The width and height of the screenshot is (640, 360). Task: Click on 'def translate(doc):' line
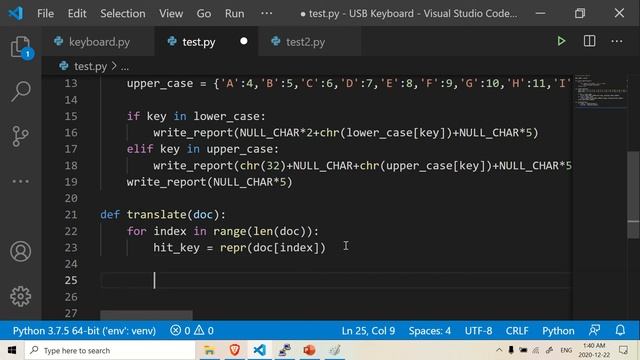click(x=162, y=215)
